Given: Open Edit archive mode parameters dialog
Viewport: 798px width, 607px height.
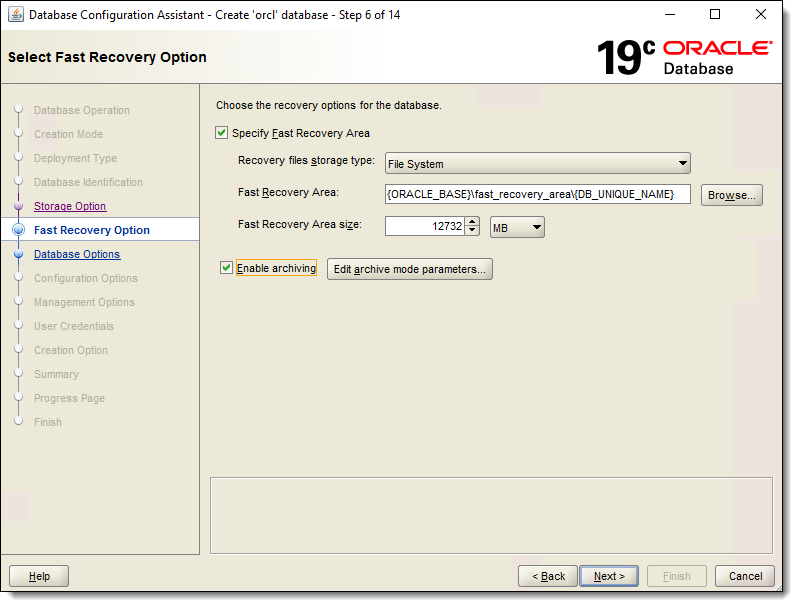Looking at the screenshot, I should [x=410, y=269].
